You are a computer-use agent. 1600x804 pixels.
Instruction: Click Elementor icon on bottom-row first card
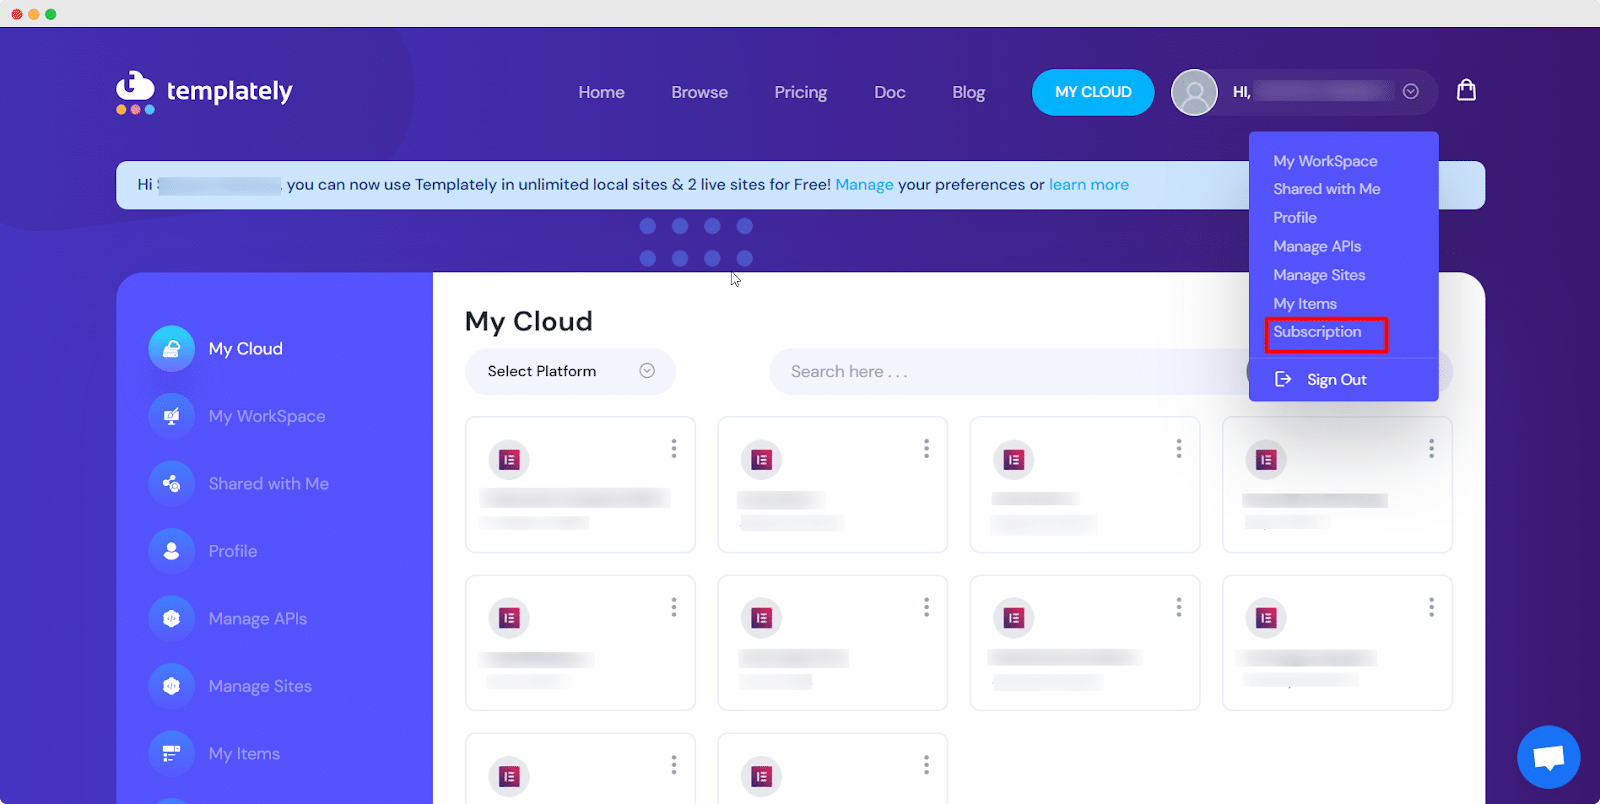[x=509, y=776]
